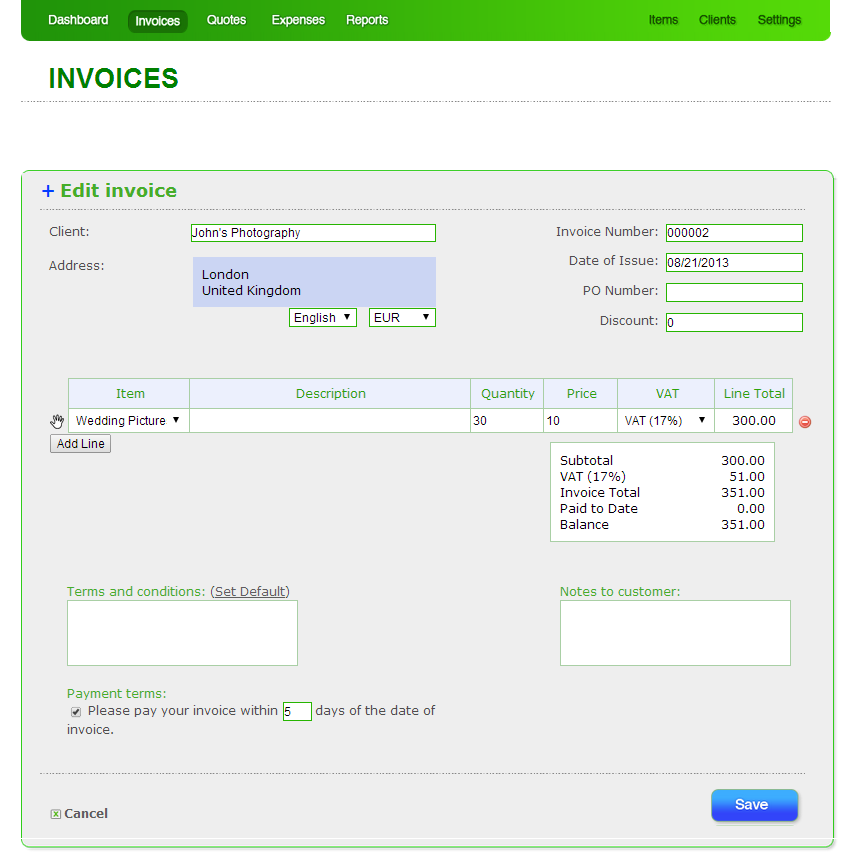
Task: Click the Set Default link
Action: click(x=249, y=591)
